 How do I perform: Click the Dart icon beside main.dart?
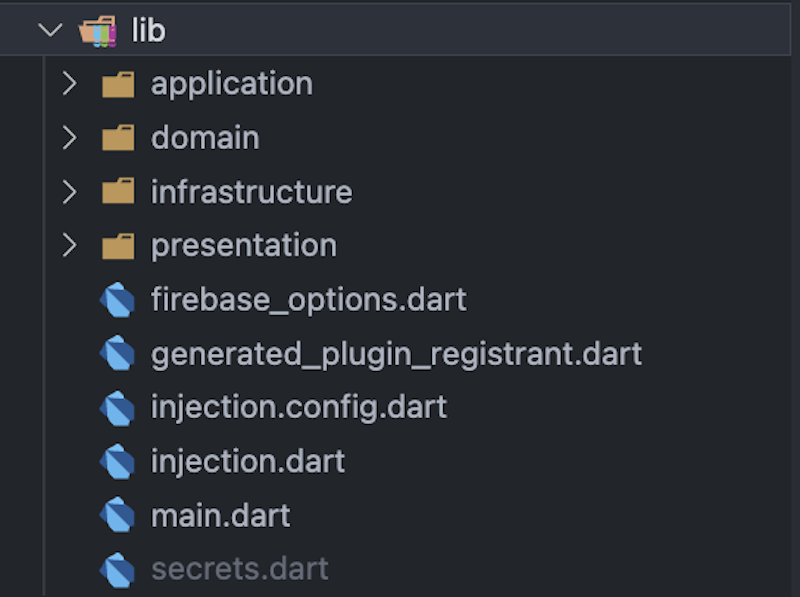120,515
